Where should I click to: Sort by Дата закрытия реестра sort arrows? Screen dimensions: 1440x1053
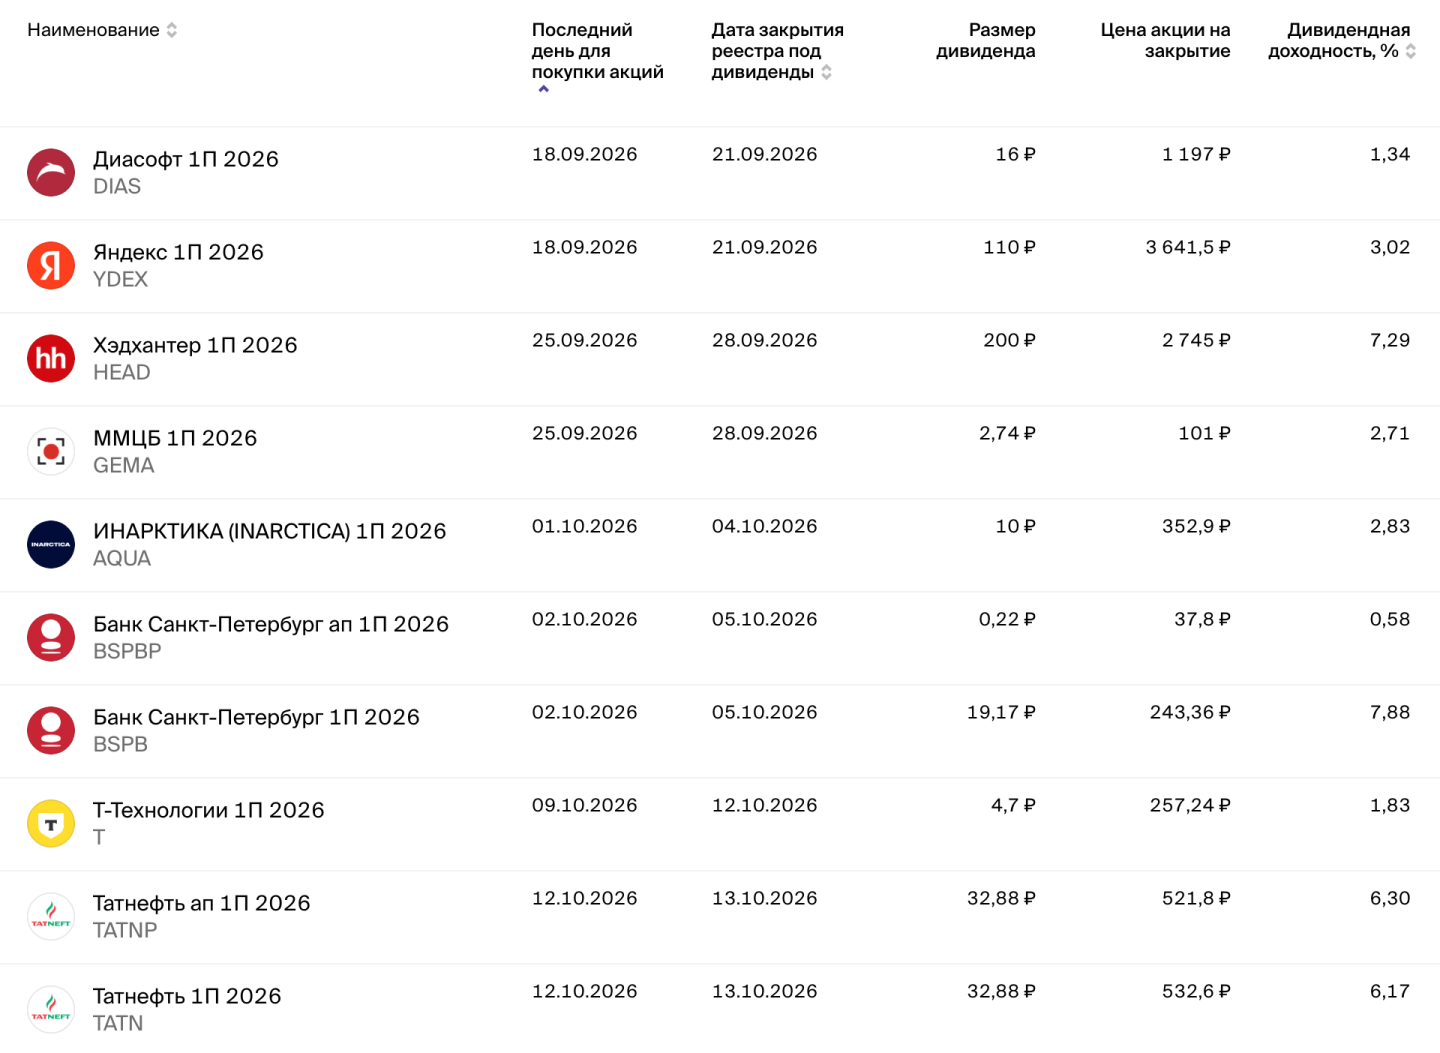[826, 72]
